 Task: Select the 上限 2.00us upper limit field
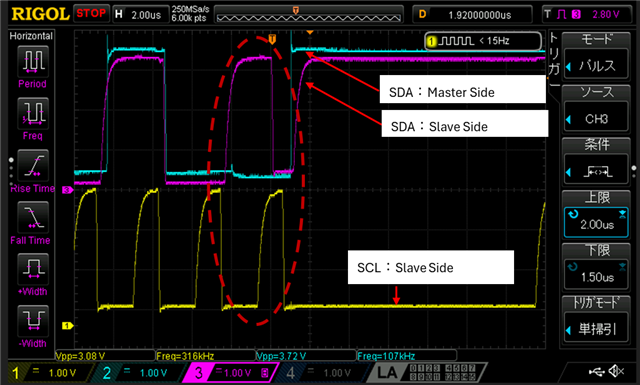[x=596, y=223]
